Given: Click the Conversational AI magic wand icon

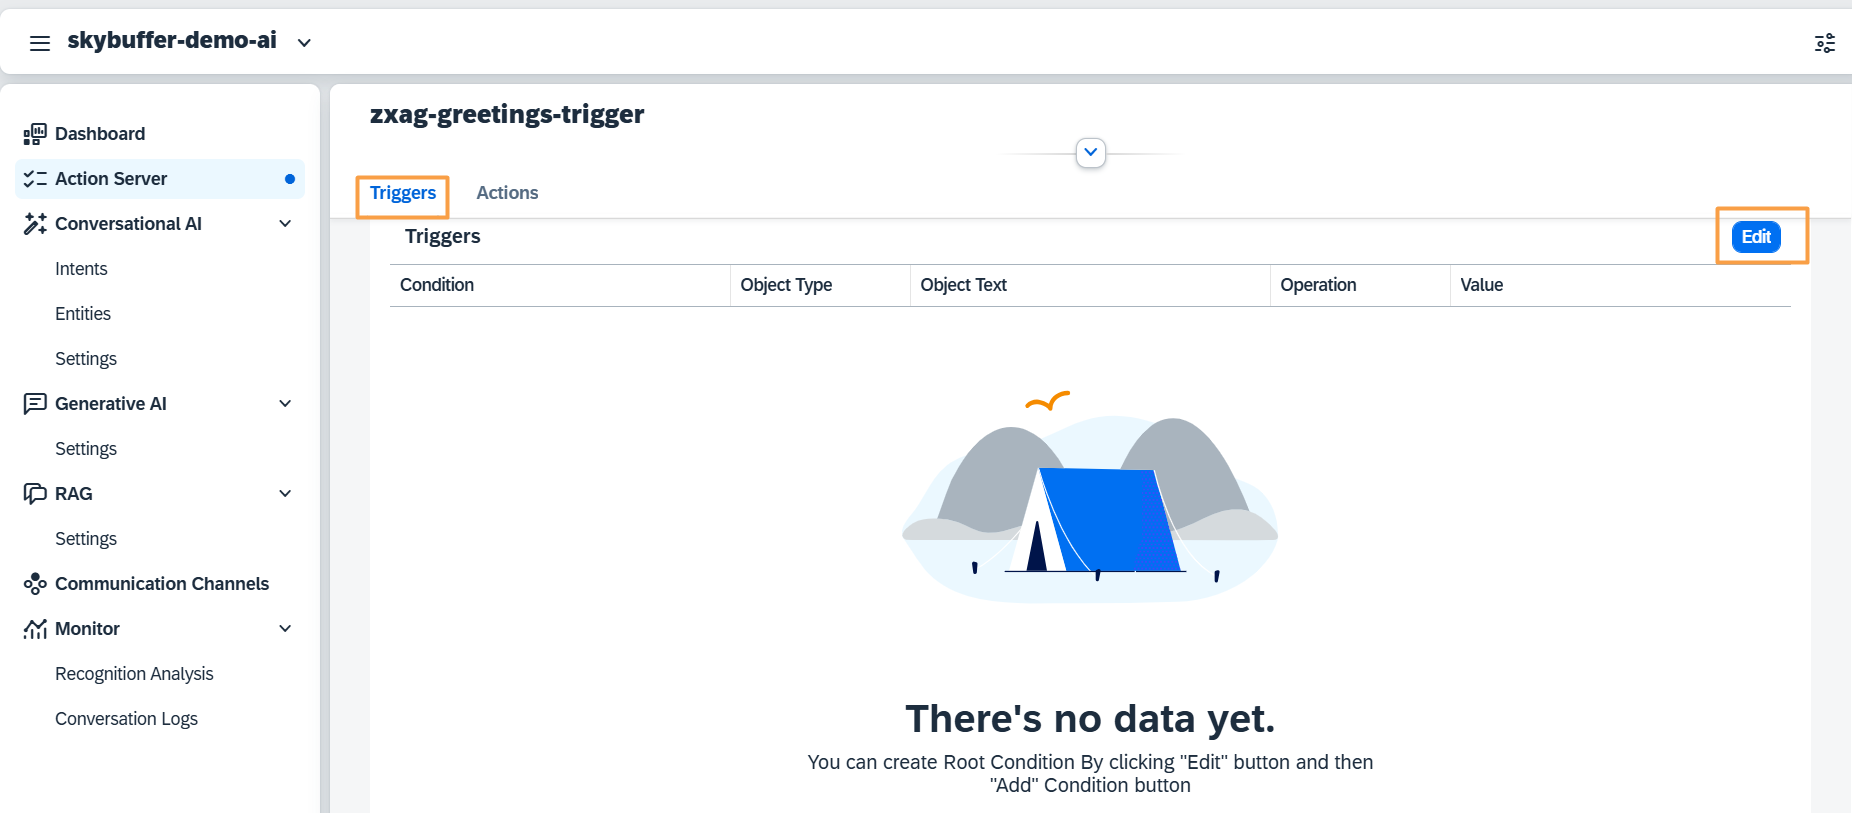Looking at the screenshot, I should tap(35, 224).
